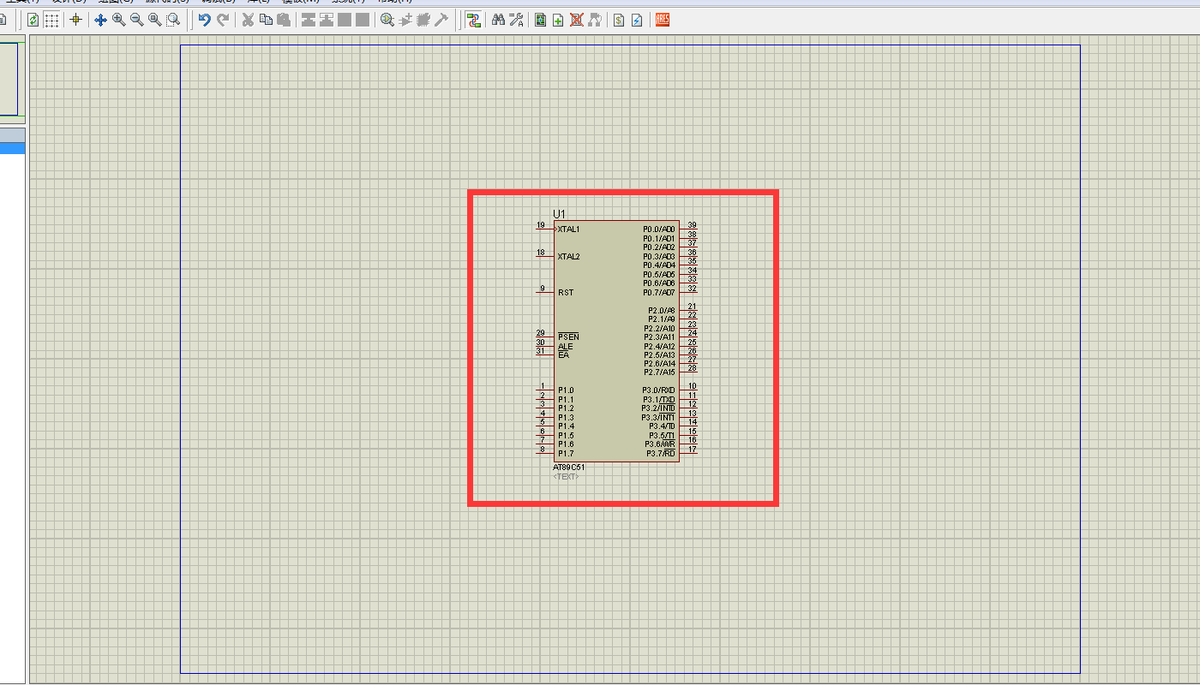Click the P3.7/RD pin label
This screenshot has width=1200, height=685.
[661, 454]
